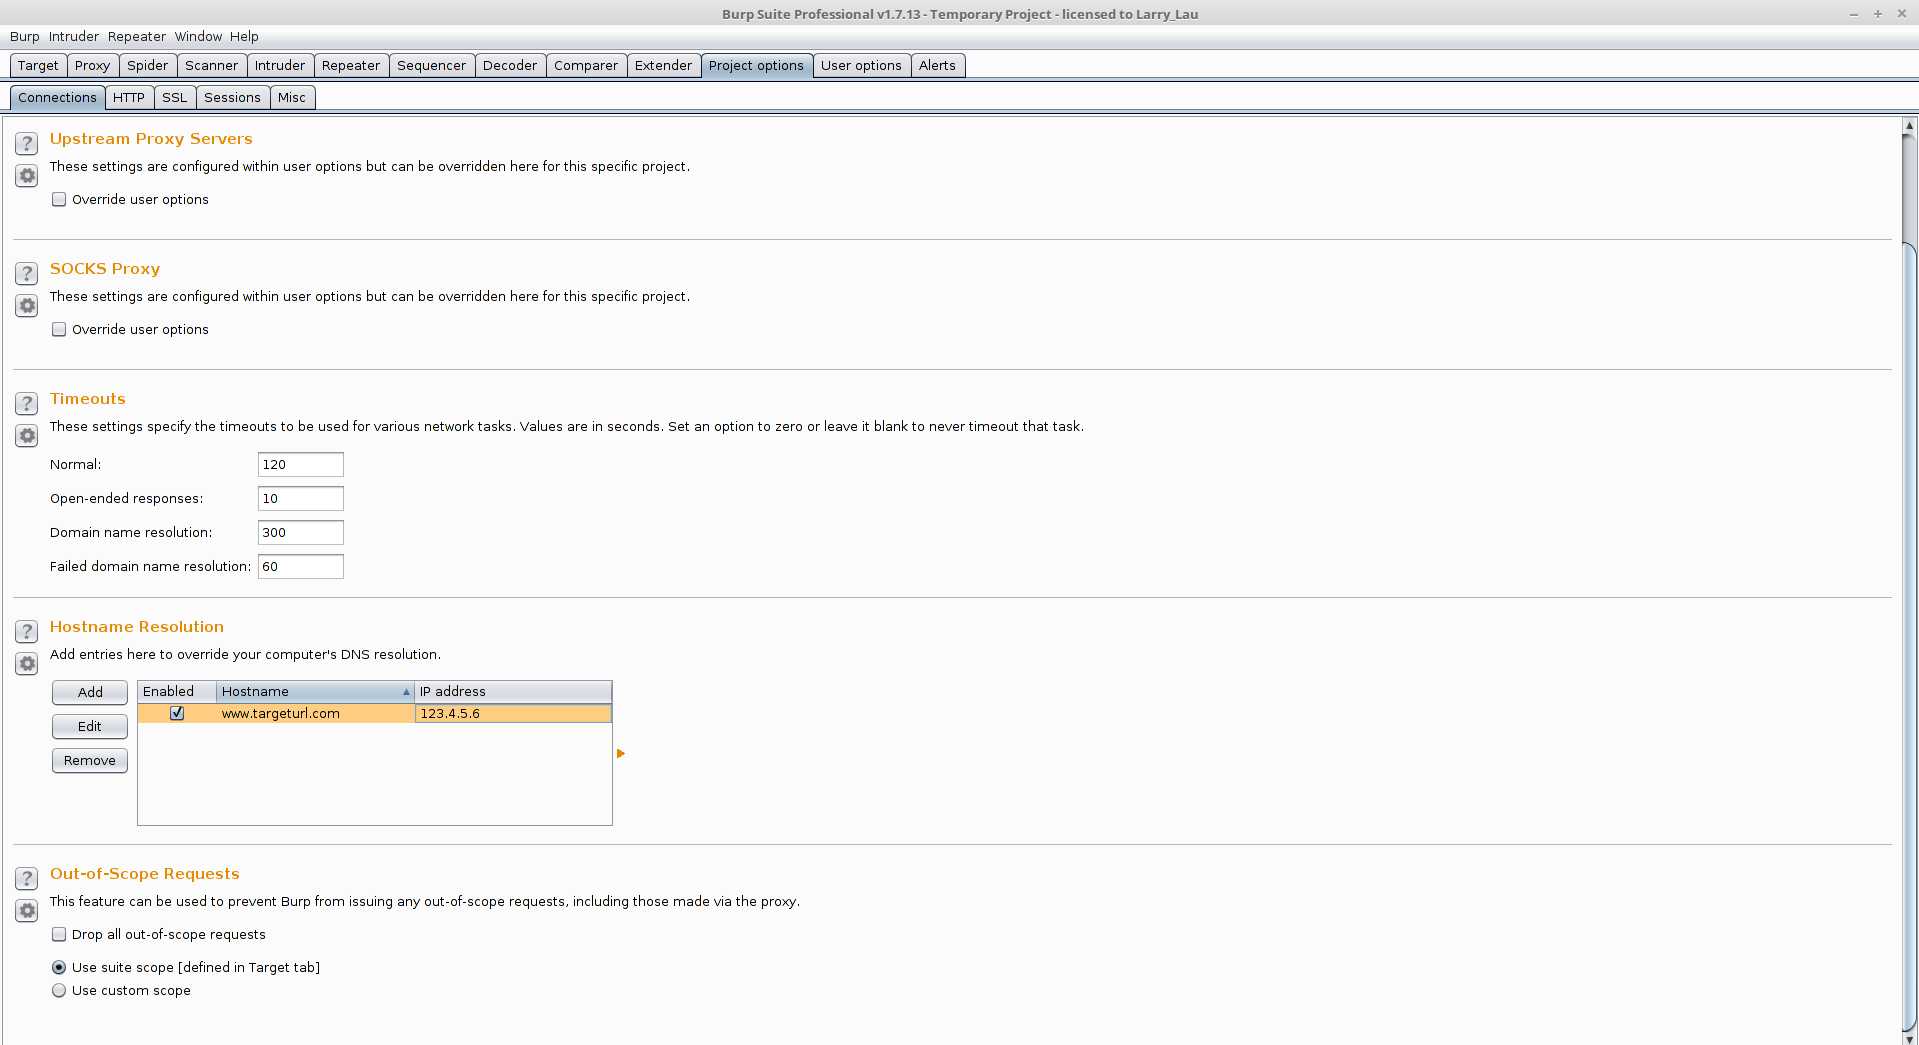Click the Open-ended responses timeout field

301,498
